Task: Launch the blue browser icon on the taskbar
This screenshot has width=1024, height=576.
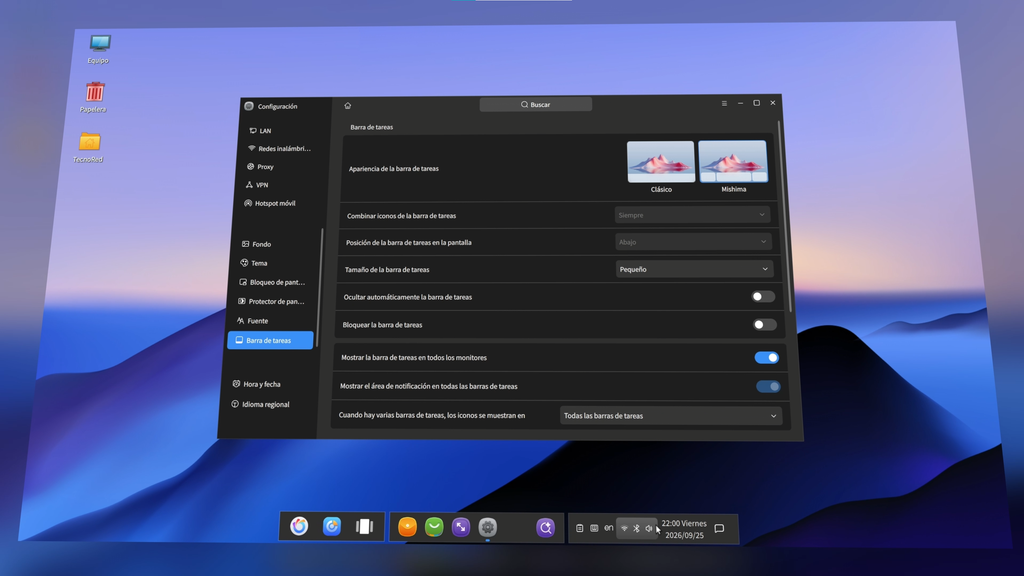Action: [x=332, y=526]
